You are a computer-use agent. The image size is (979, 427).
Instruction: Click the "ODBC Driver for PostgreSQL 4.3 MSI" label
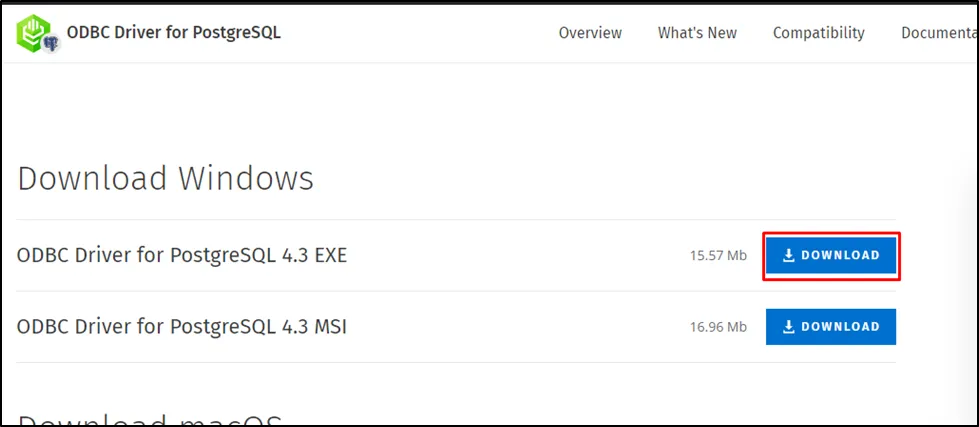[182, 326]
